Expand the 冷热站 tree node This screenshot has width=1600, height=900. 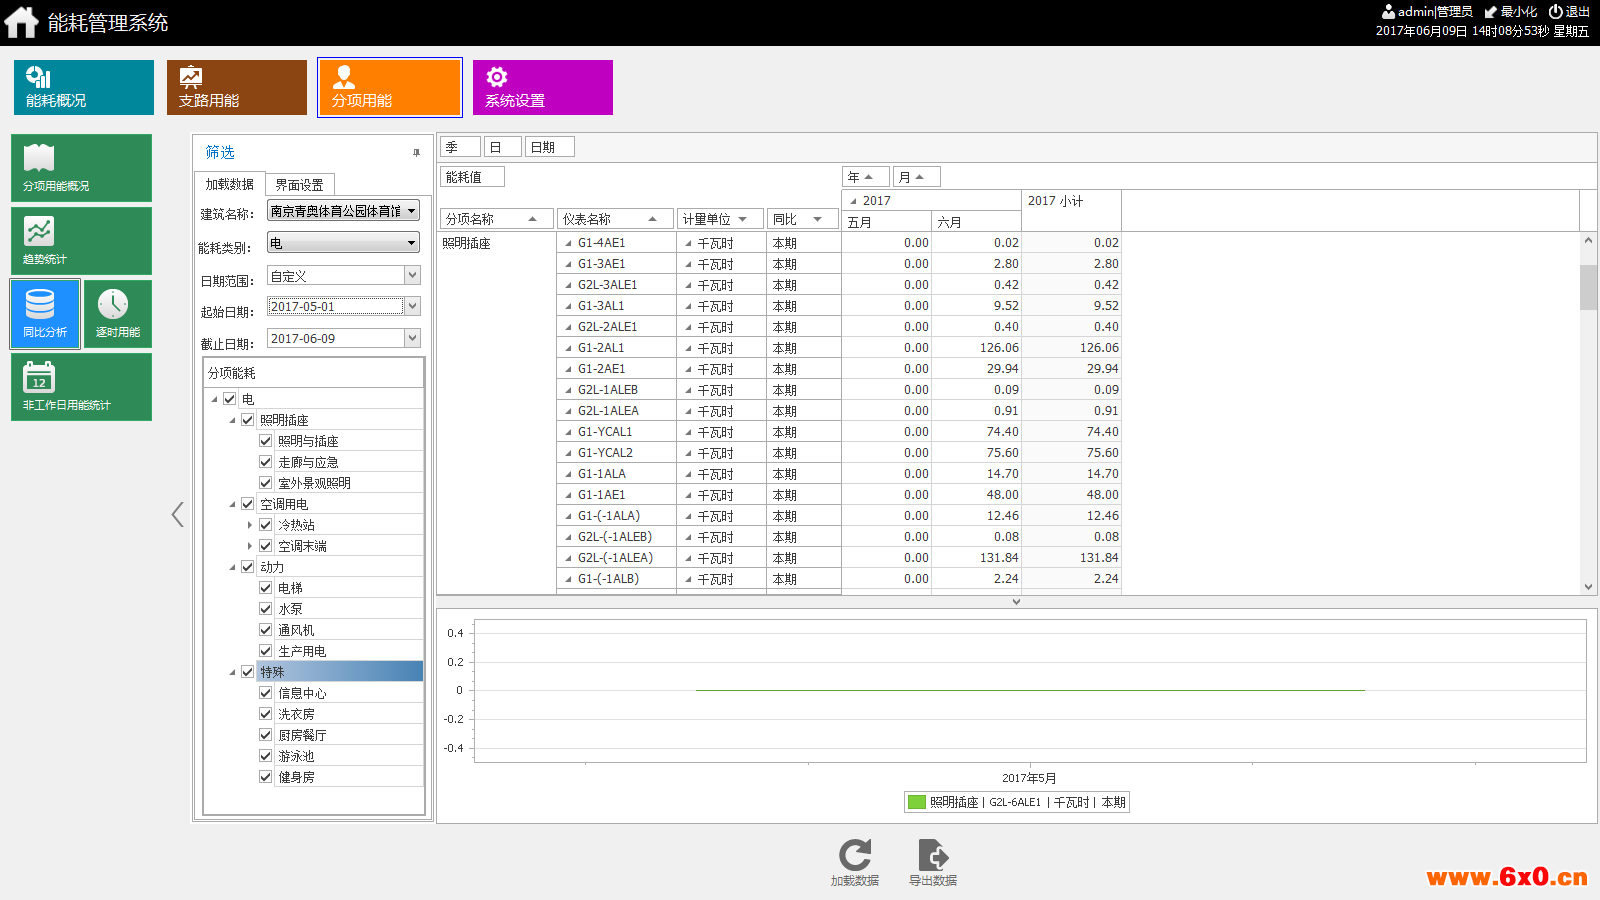click(250, 525)
